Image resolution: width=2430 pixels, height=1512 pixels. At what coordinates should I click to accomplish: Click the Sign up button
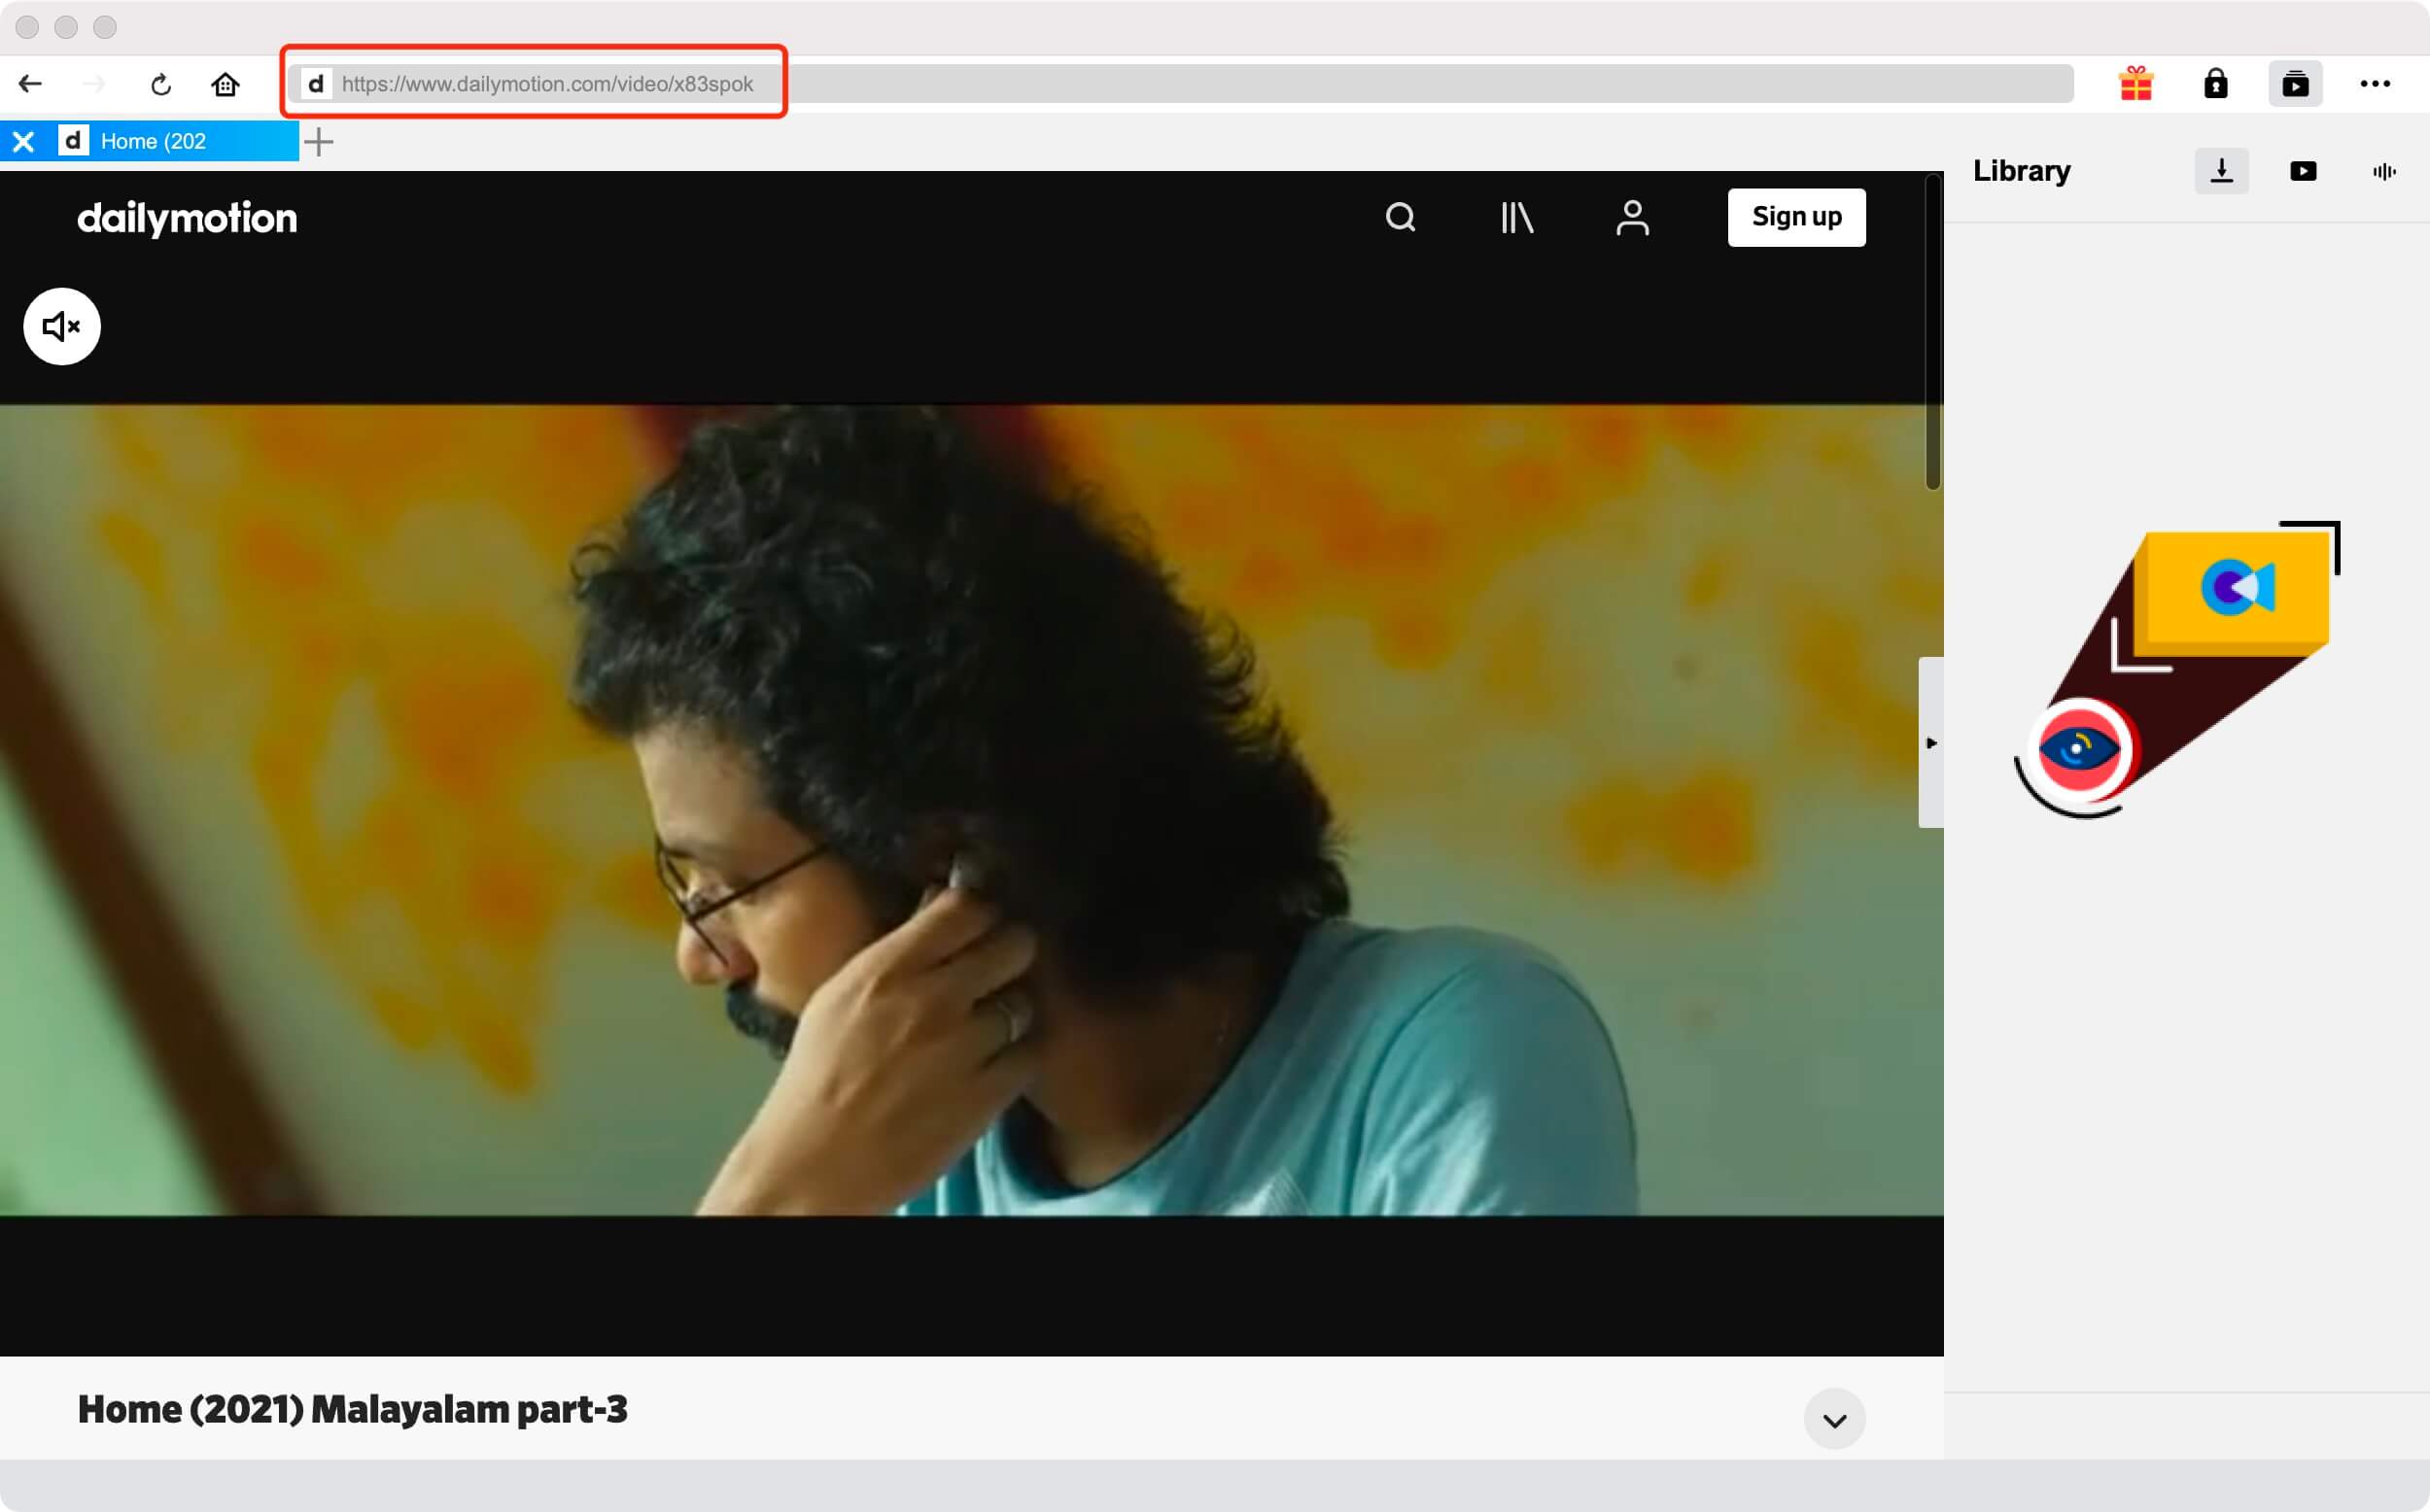click(x=1796, y=217)
